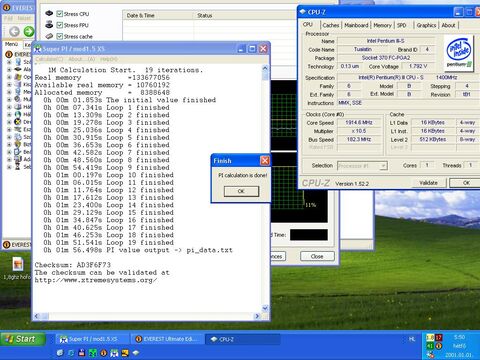Screen dimensions: 480x360
Task: Launch Super PI from quick launch bar
Action: (114, 353)
